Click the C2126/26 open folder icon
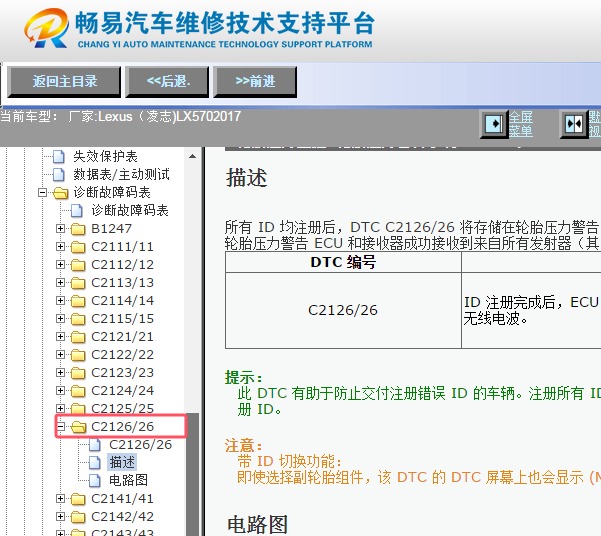Screen dimensions: 601x536 click(79, 427)
